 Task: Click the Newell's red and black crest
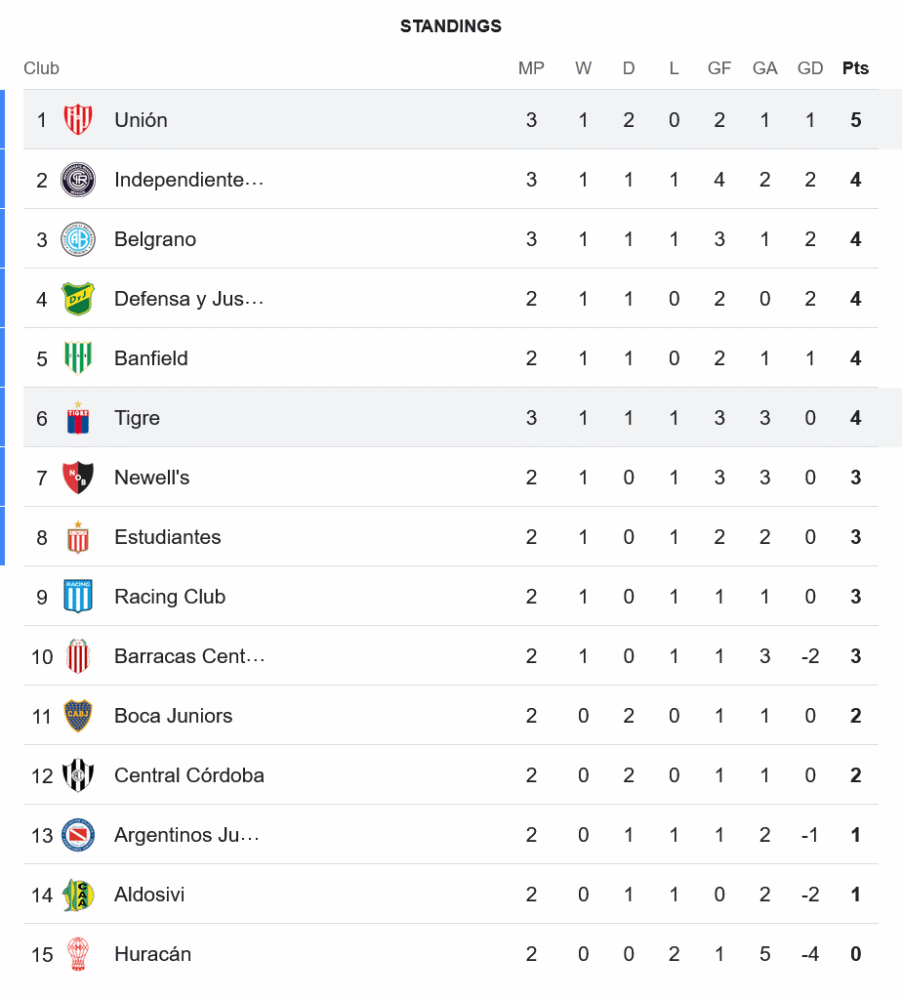pyautogui.click(x=78, y=477)
